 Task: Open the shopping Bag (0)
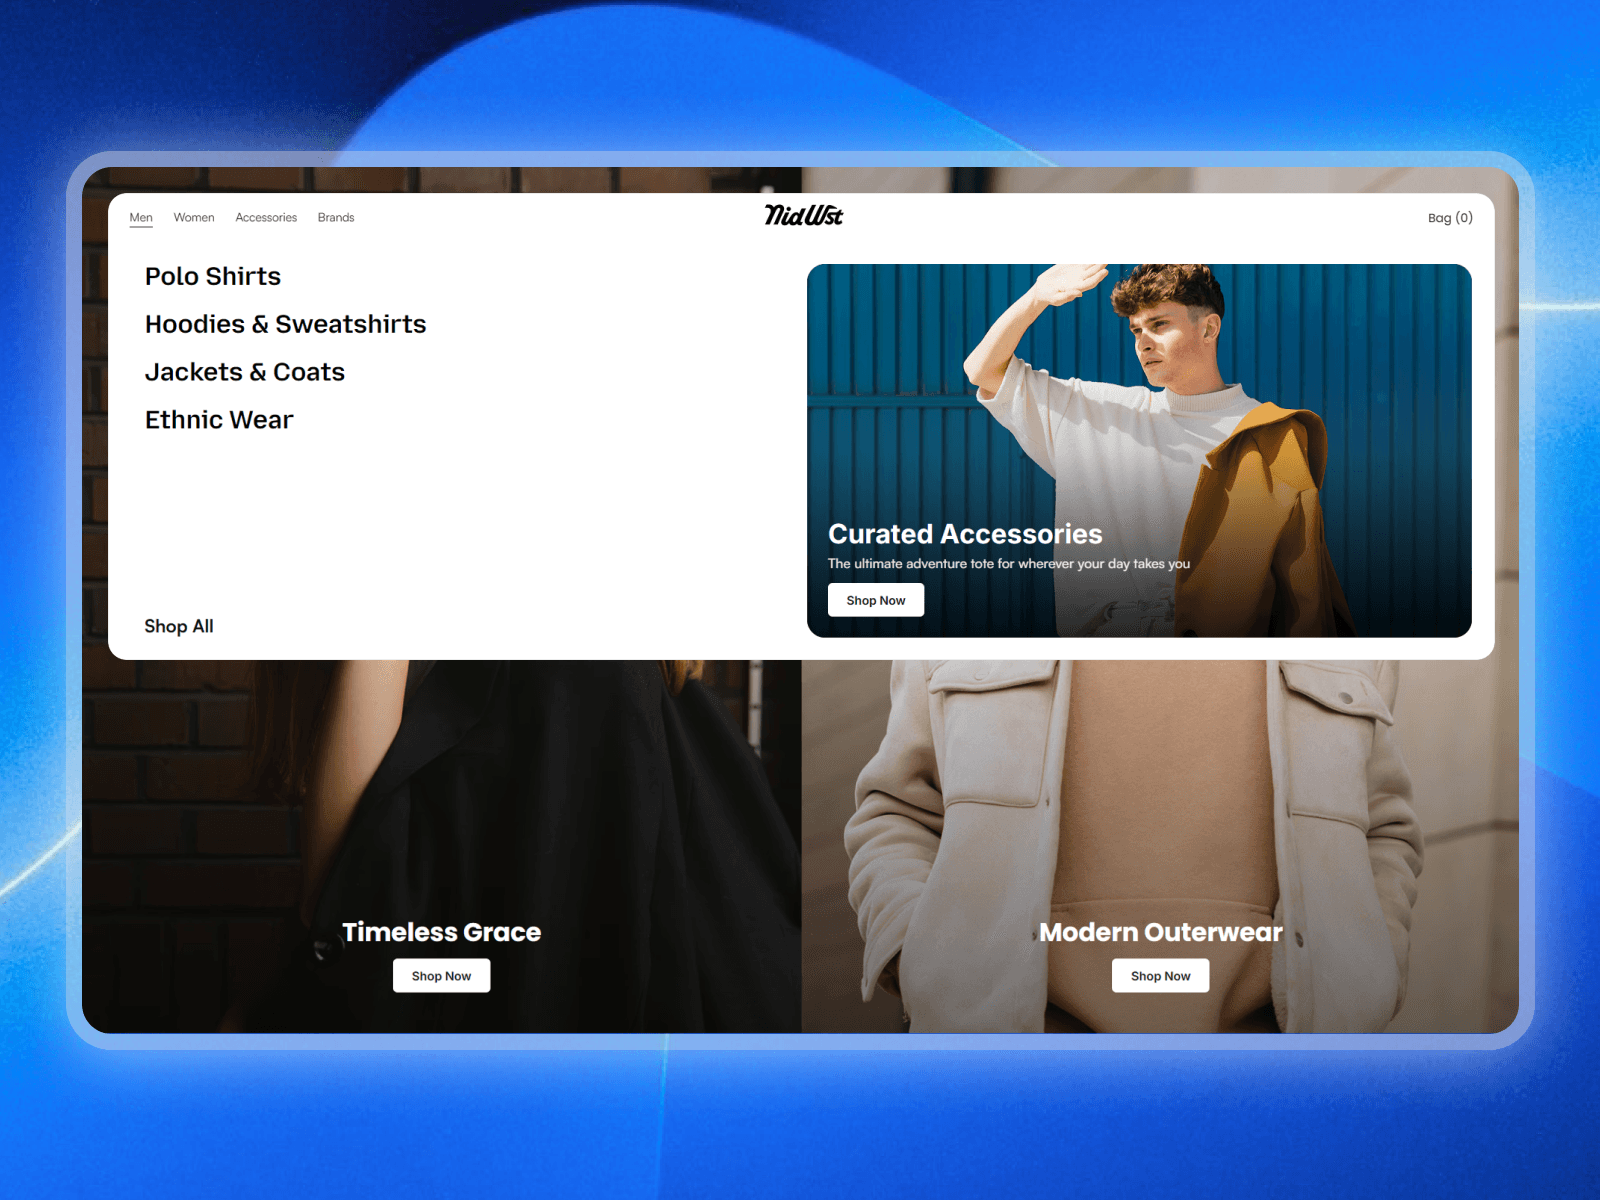click(1450, 217)
